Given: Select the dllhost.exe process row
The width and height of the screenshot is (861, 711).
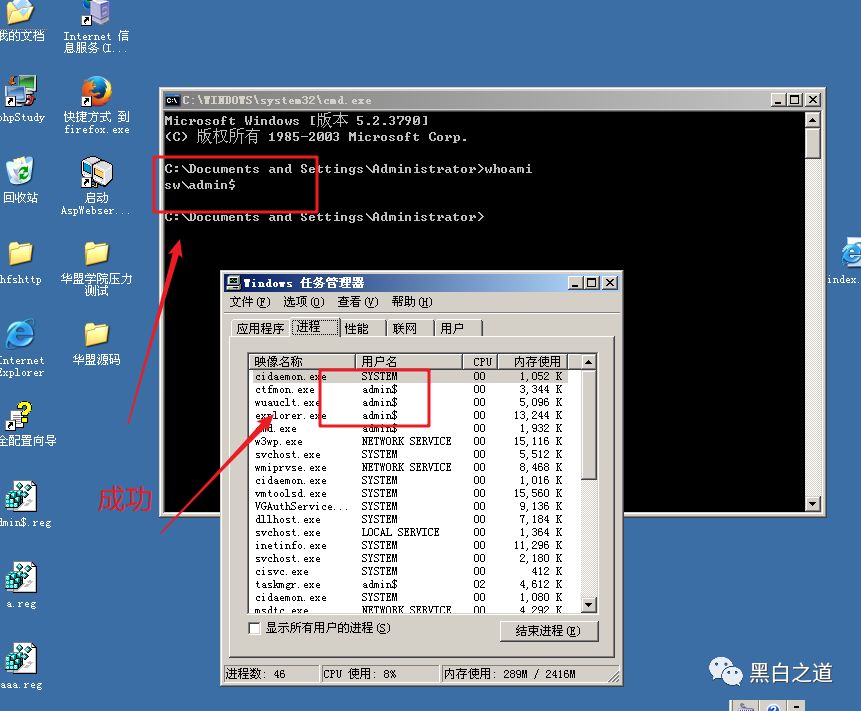Looking at the screenshot, I should pos(409,519).
